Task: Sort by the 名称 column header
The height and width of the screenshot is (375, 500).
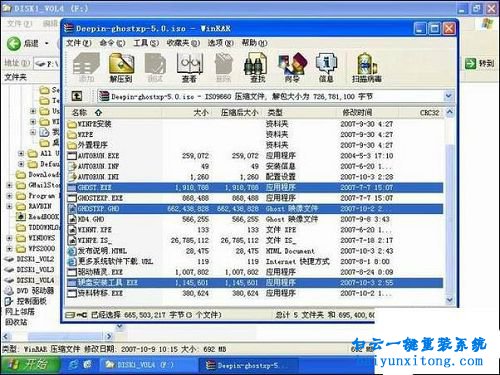Action: (113, 113)
